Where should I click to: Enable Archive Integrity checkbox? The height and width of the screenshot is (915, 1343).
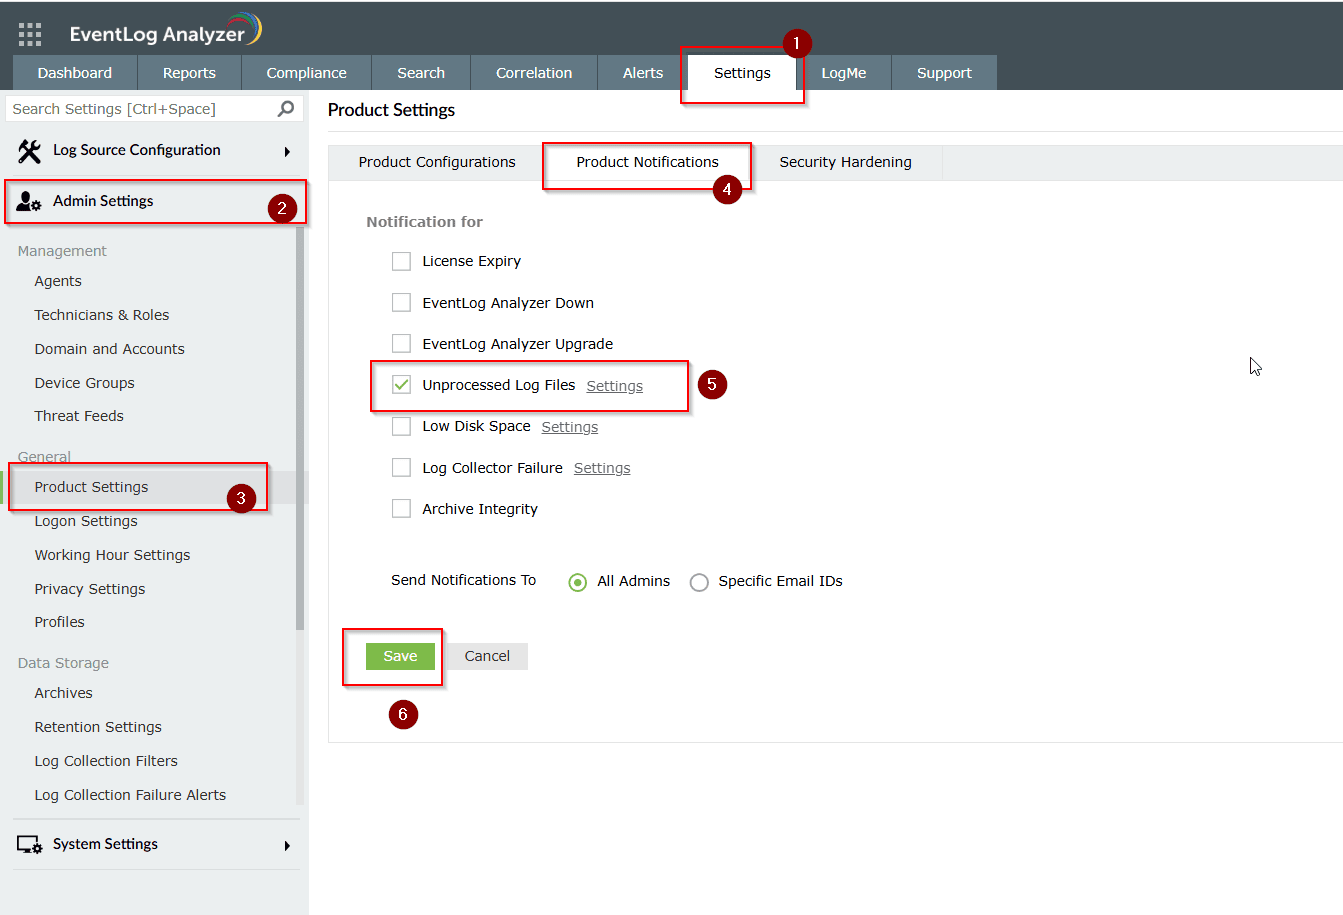[x=401, y=508]
